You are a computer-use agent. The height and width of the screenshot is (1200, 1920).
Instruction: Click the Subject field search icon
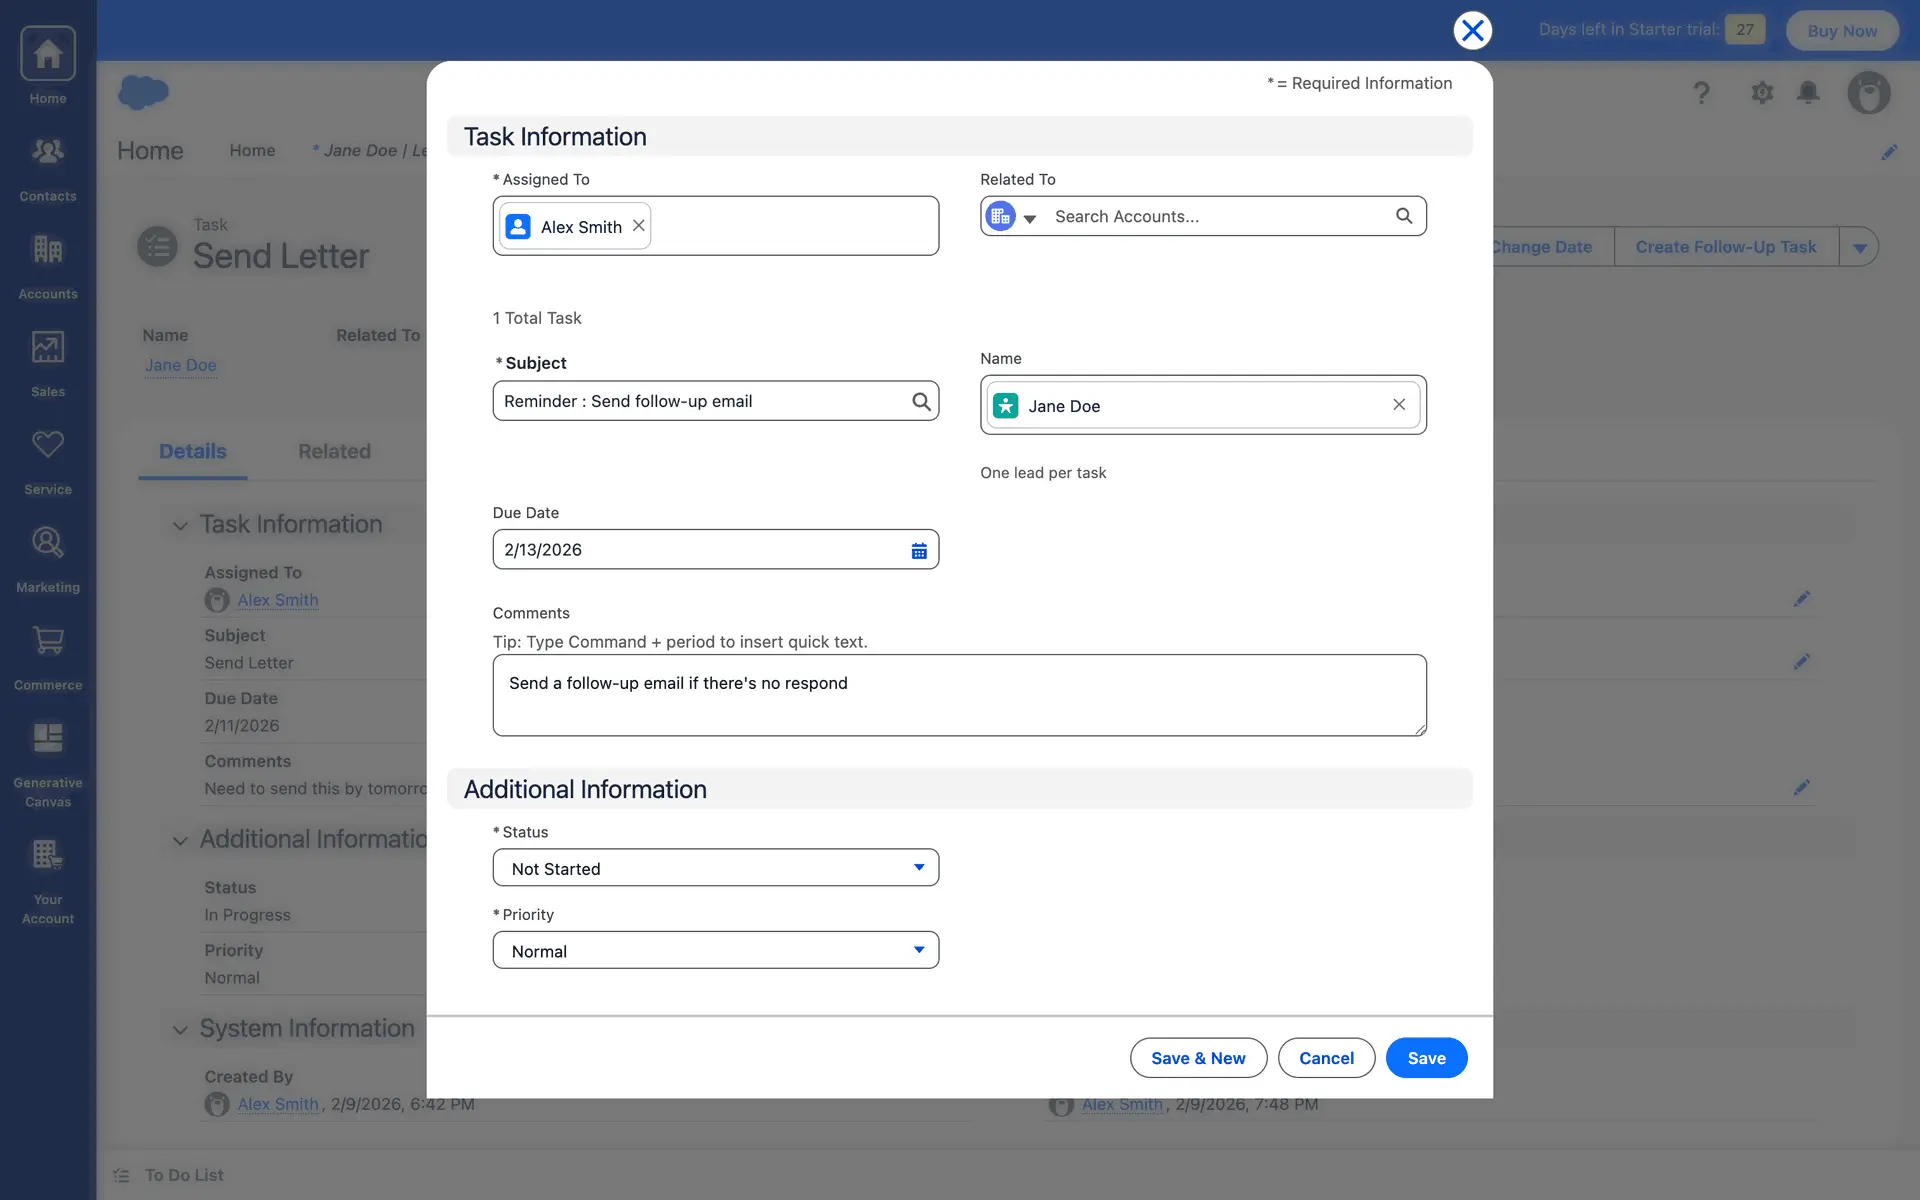click(921, 401)
